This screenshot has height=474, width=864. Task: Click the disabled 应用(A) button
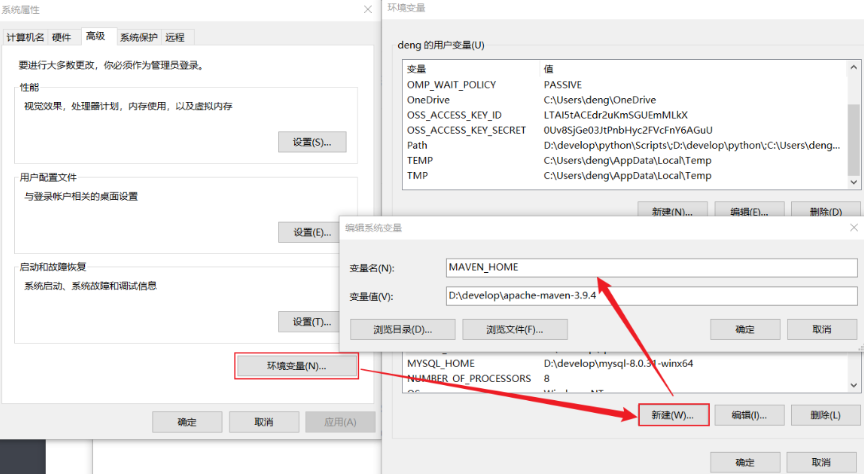(340, 422)
